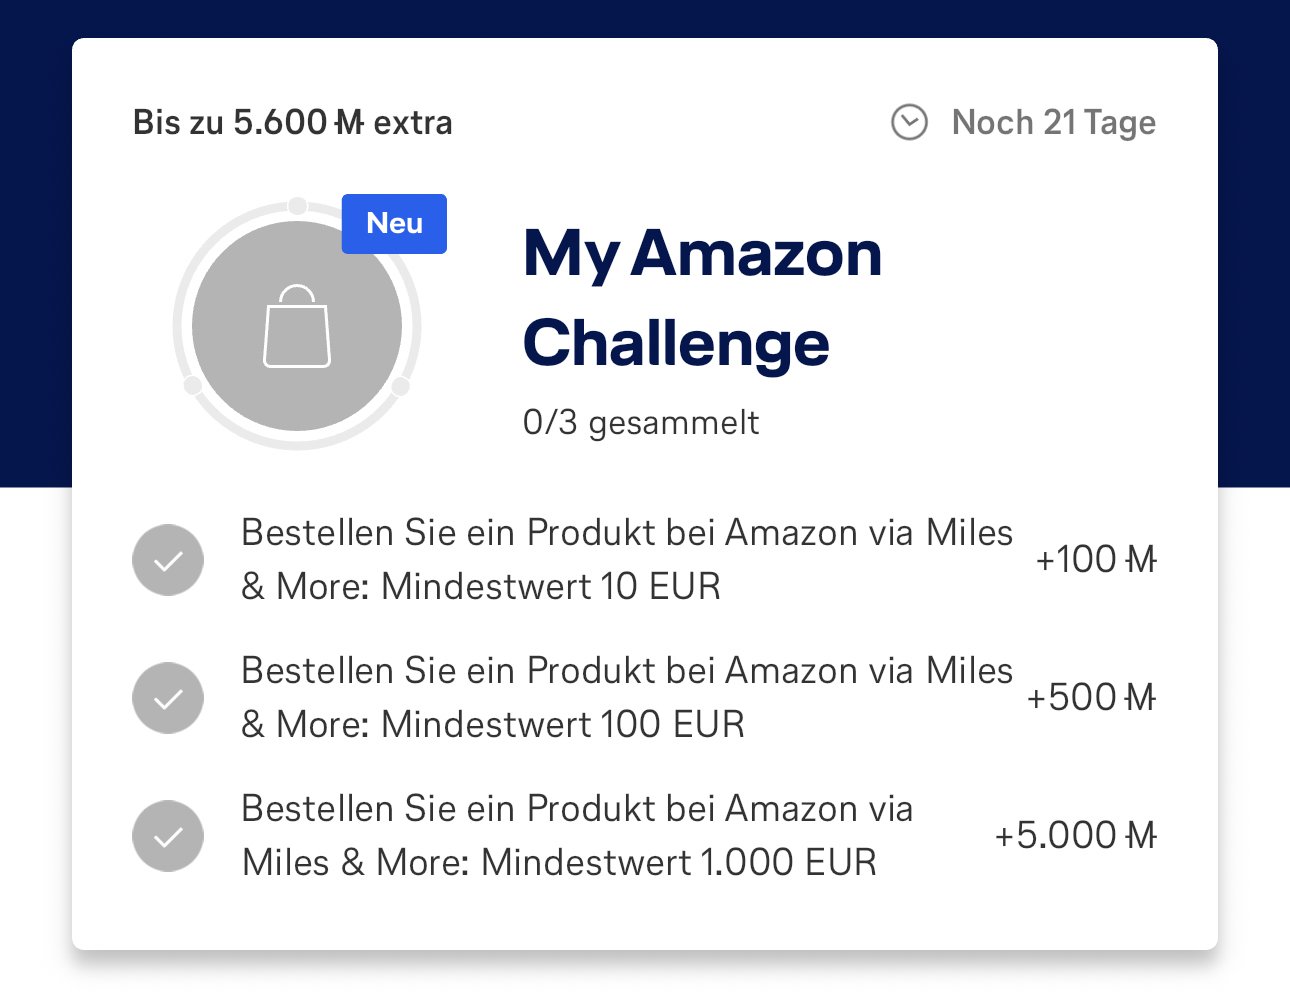Click the bottom-left dot on the progress ring

tap(193, 386)
